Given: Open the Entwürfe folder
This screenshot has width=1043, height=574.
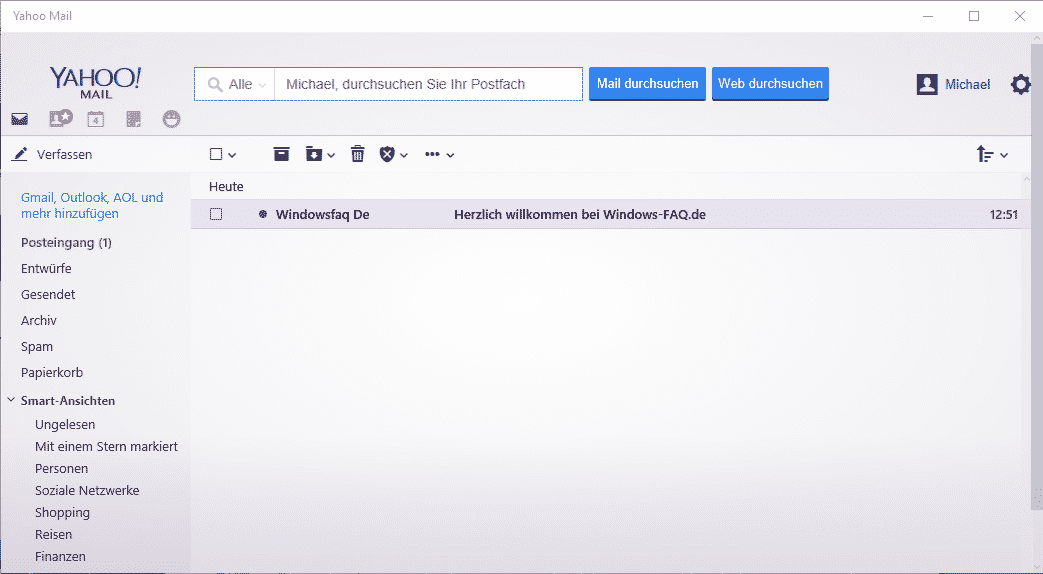Looking at the screenshot, I should (x=46, y=269).
